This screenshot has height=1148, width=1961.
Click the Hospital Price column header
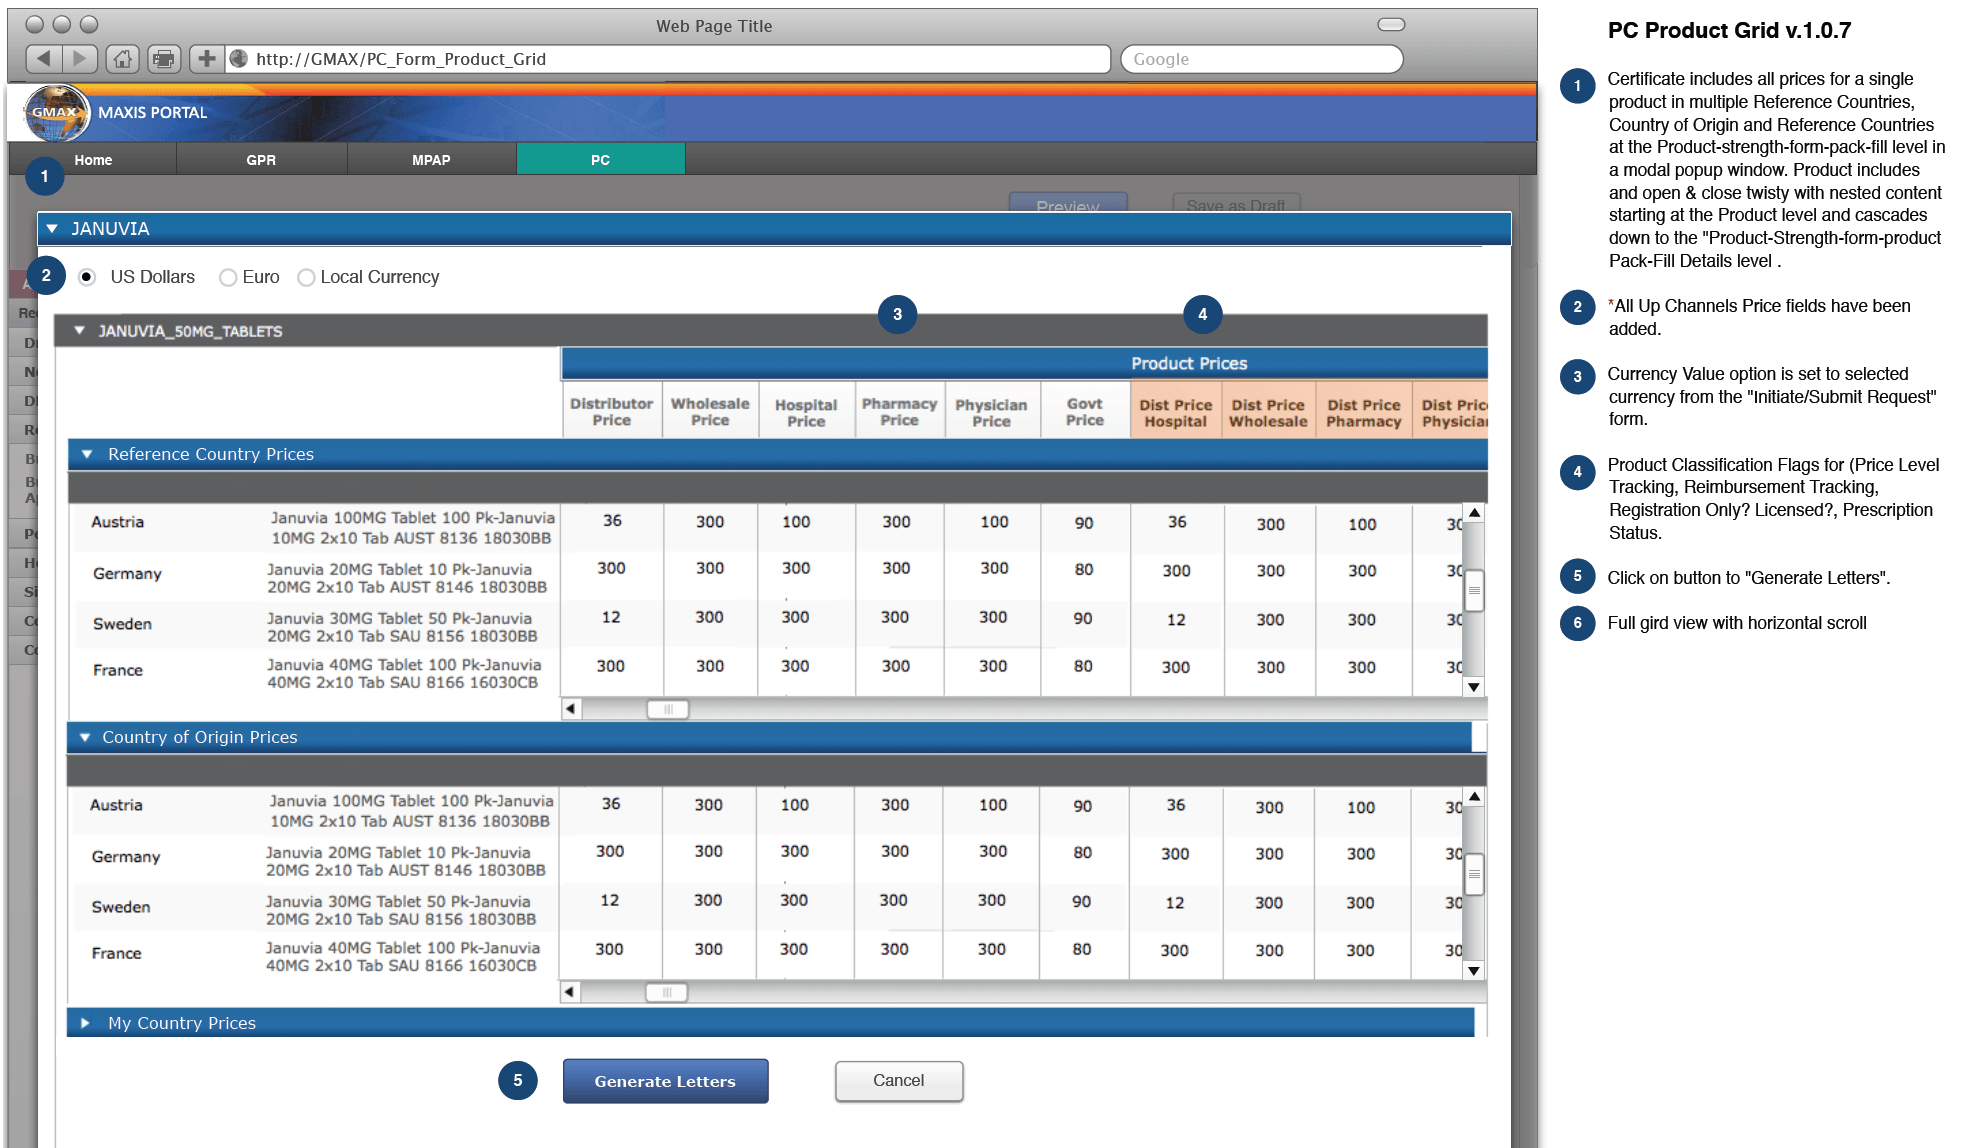806,411
